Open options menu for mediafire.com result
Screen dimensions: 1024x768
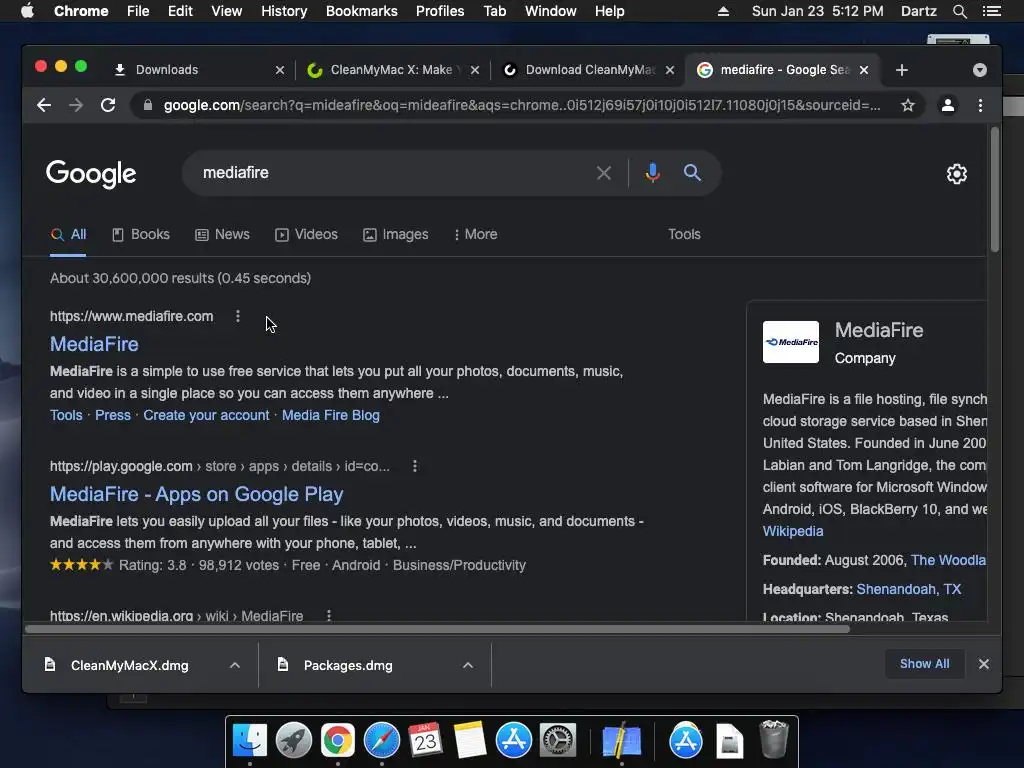(238, 316)
